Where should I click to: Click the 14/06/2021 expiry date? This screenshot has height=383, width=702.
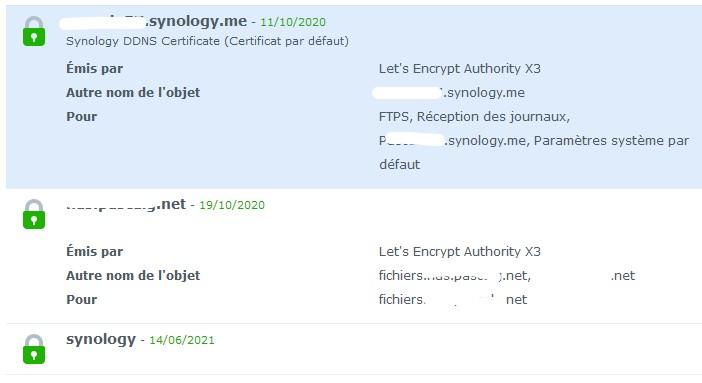coord(182,340)
